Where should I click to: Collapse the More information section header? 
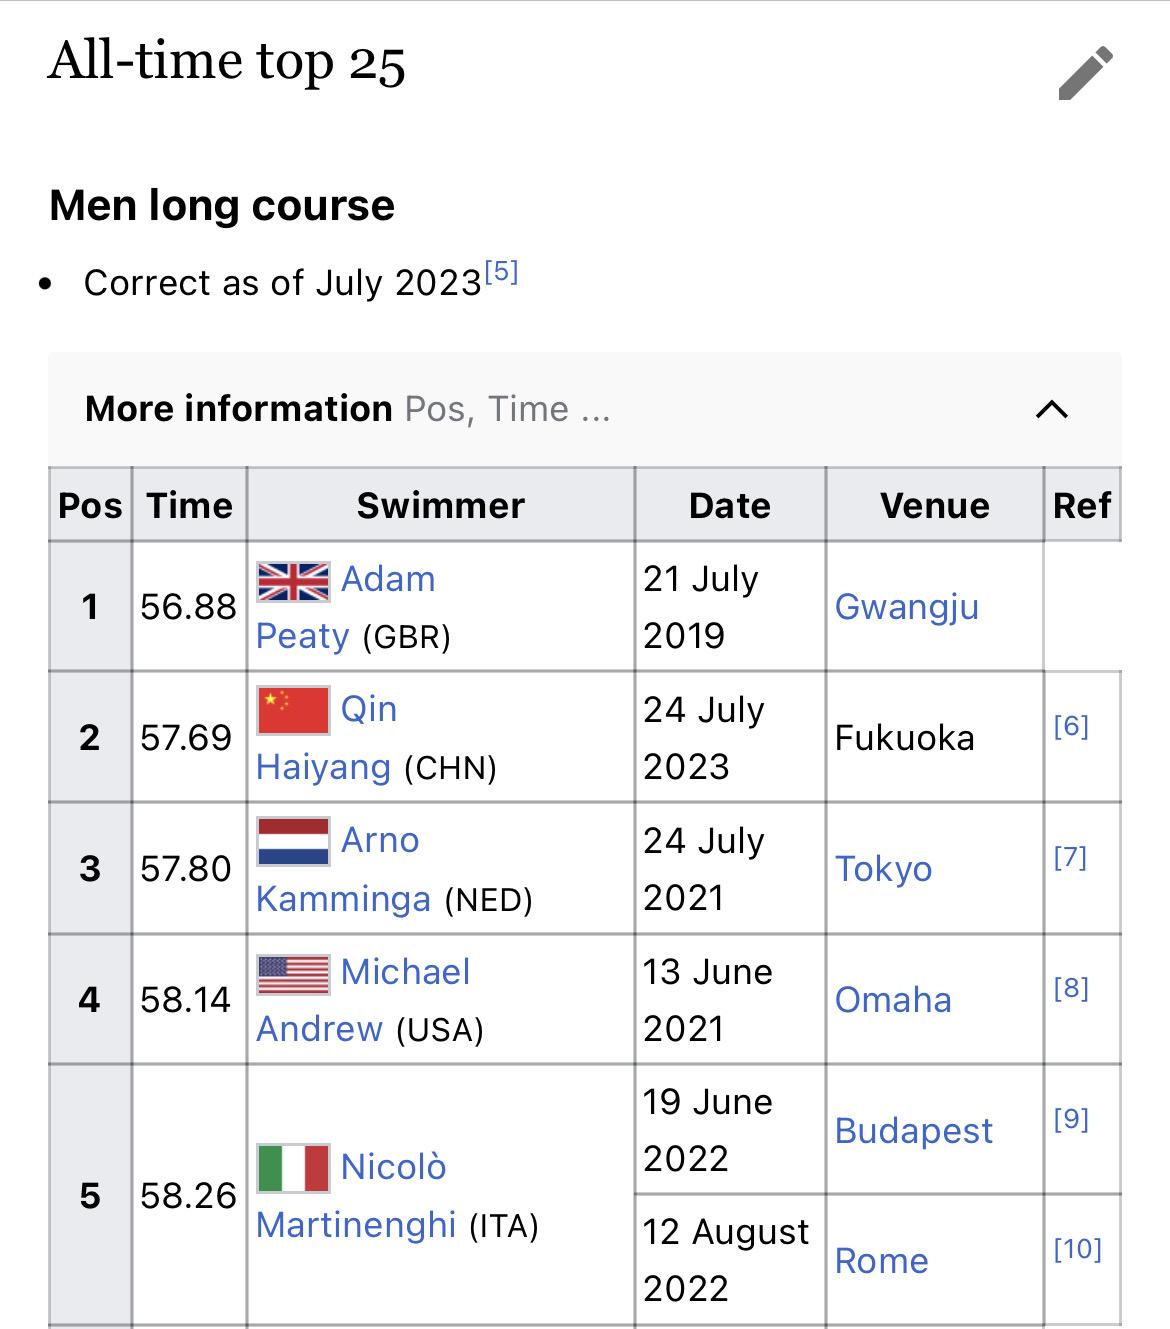coord(584,409)
